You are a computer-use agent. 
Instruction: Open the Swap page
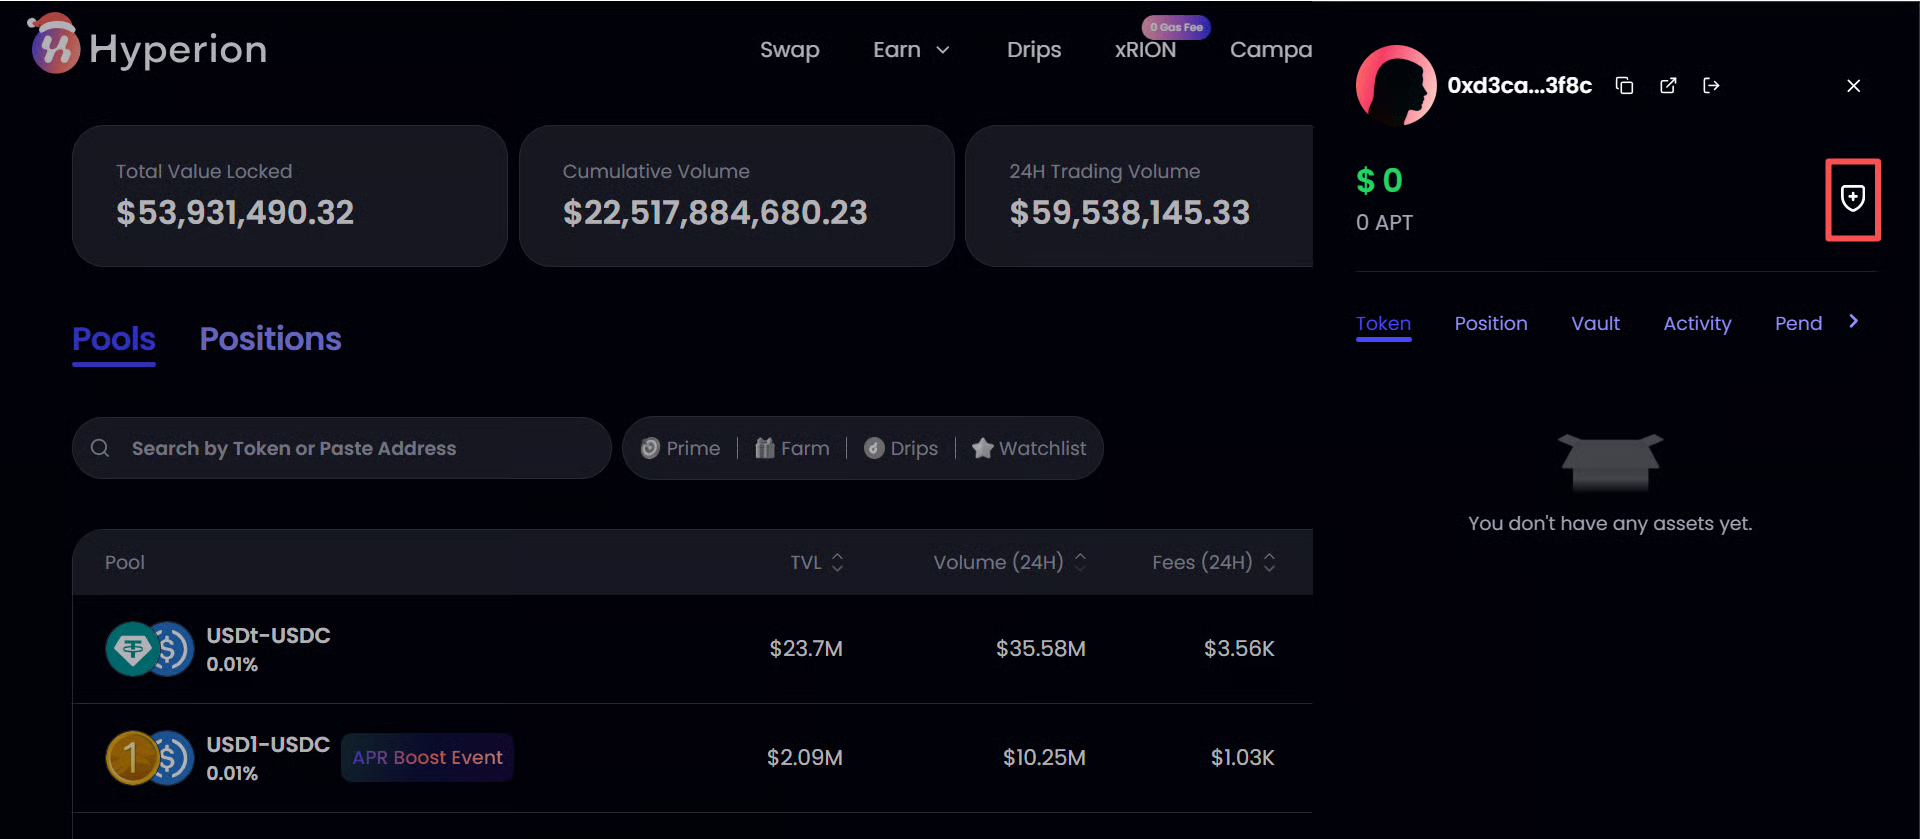click(789, 50)
